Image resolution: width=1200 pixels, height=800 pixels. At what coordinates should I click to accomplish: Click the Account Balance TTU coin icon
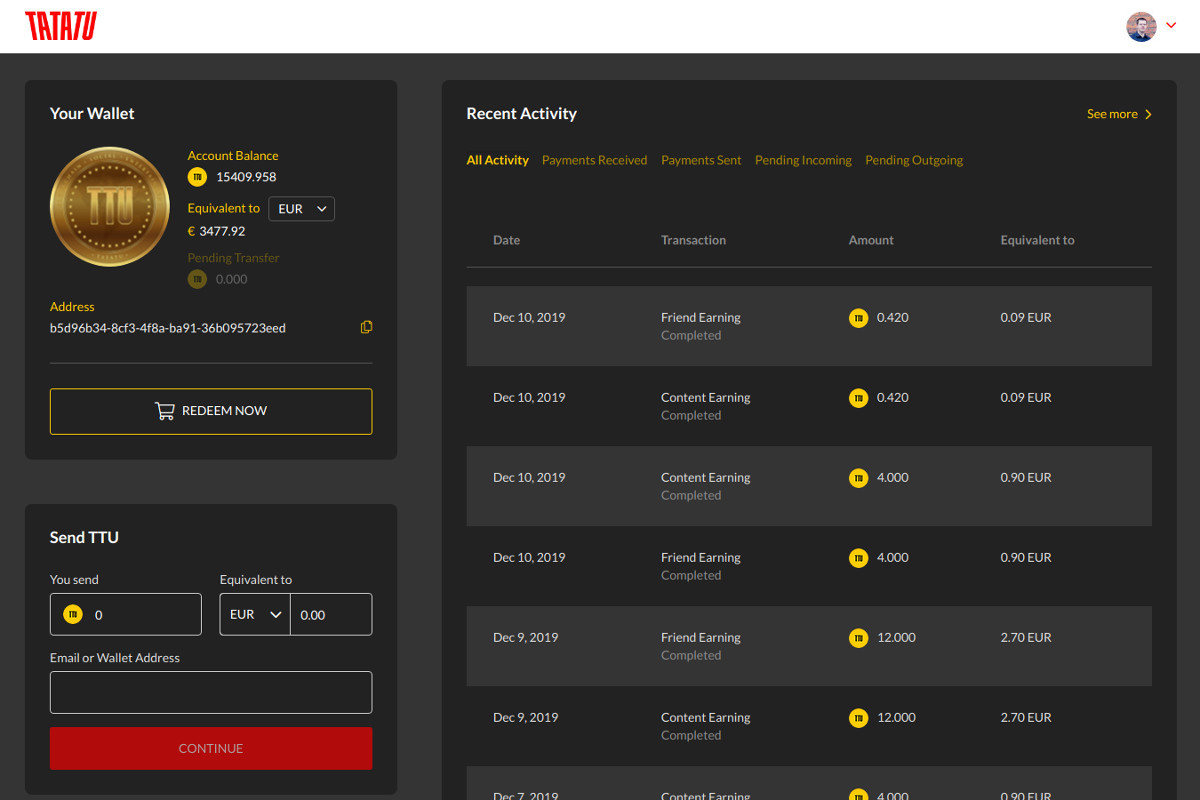point(197,177)
